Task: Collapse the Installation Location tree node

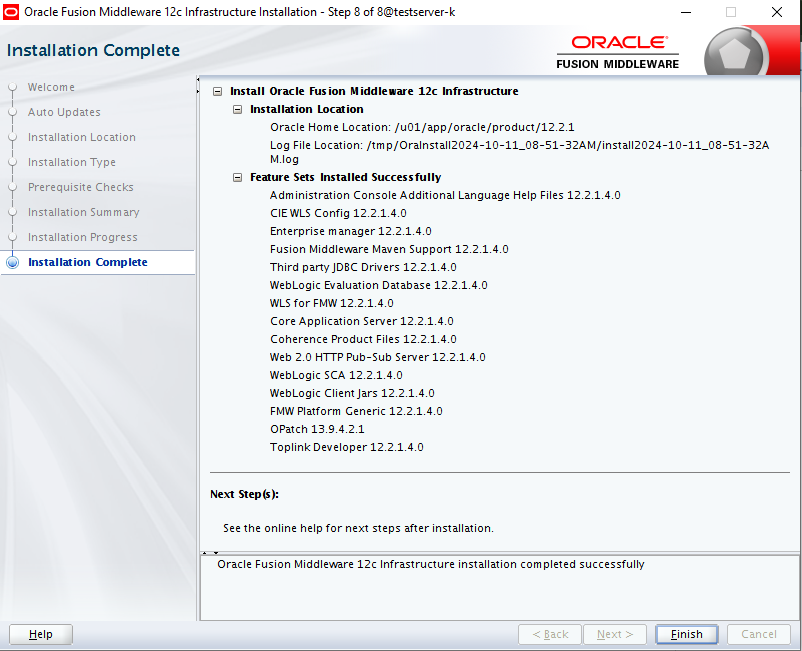Action: (x=237, y=109)
